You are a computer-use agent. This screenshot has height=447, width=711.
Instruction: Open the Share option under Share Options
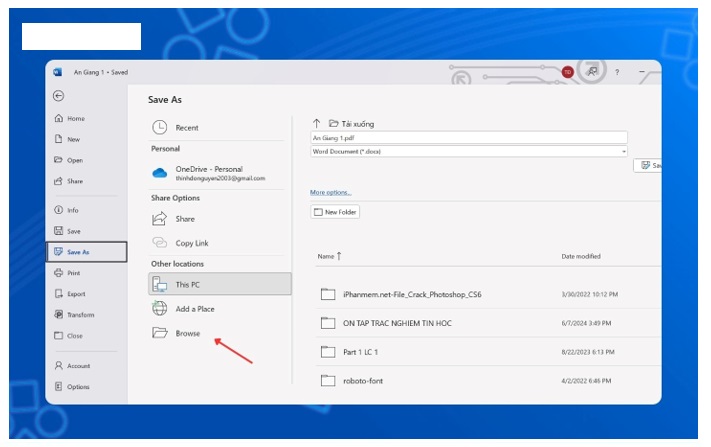[185, 218]
